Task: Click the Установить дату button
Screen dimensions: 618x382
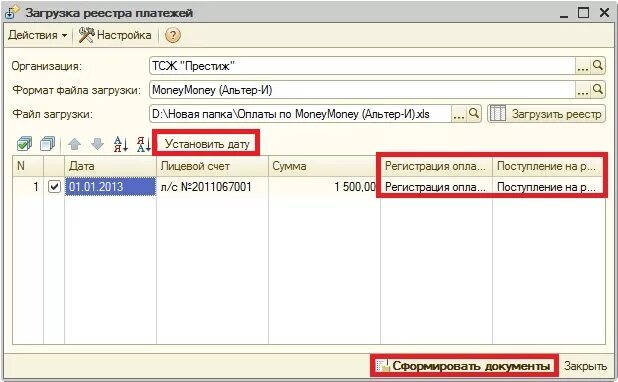Action: tap(207, 144)
